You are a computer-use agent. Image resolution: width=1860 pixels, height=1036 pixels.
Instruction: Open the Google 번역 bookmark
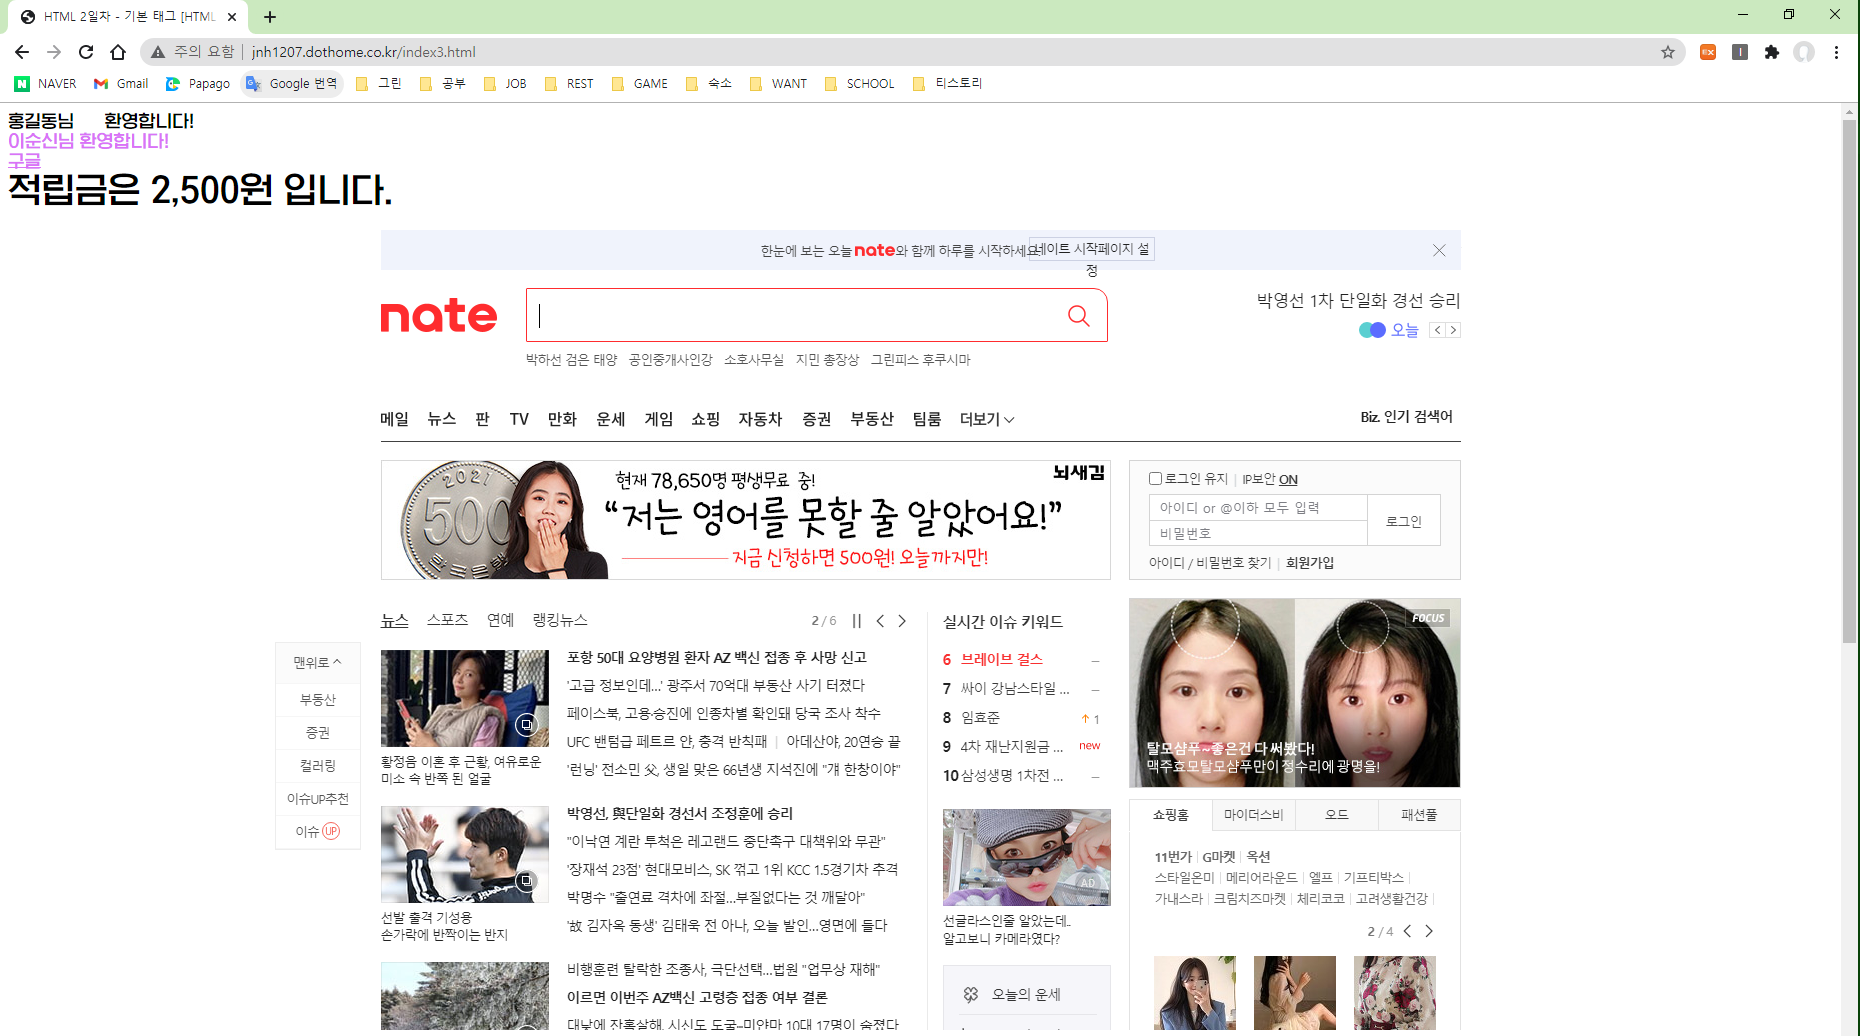click(292, 84)
